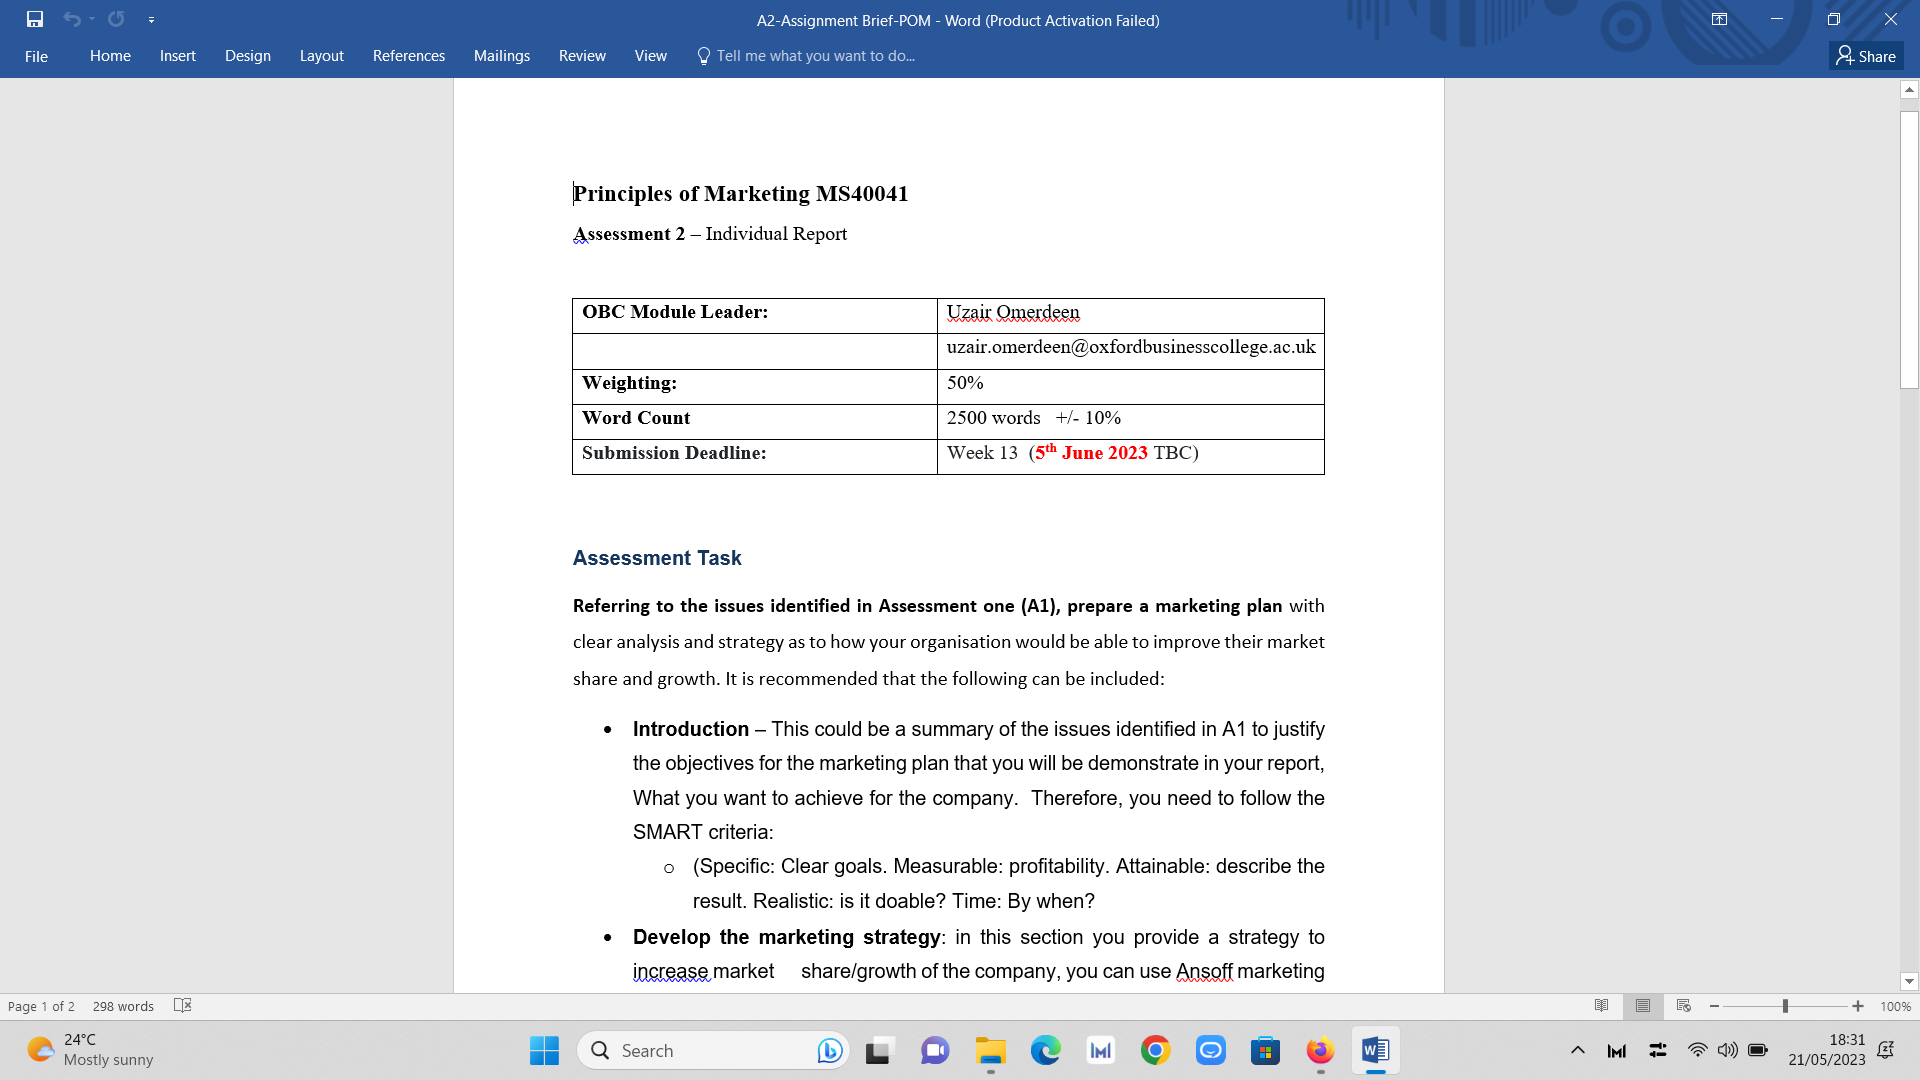
Task: Open Ribbon Display Options
Action: (x=1720, y=19)
